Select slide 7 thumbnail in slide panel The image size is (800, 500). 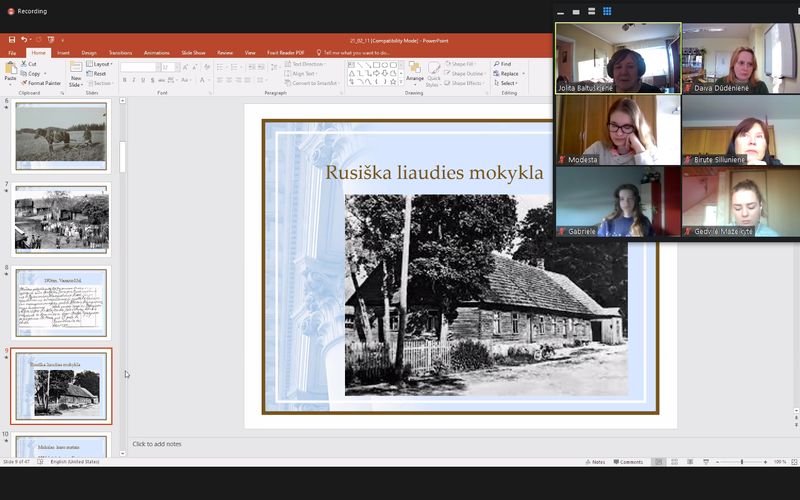pyautogui.click(x=61, y=221)
